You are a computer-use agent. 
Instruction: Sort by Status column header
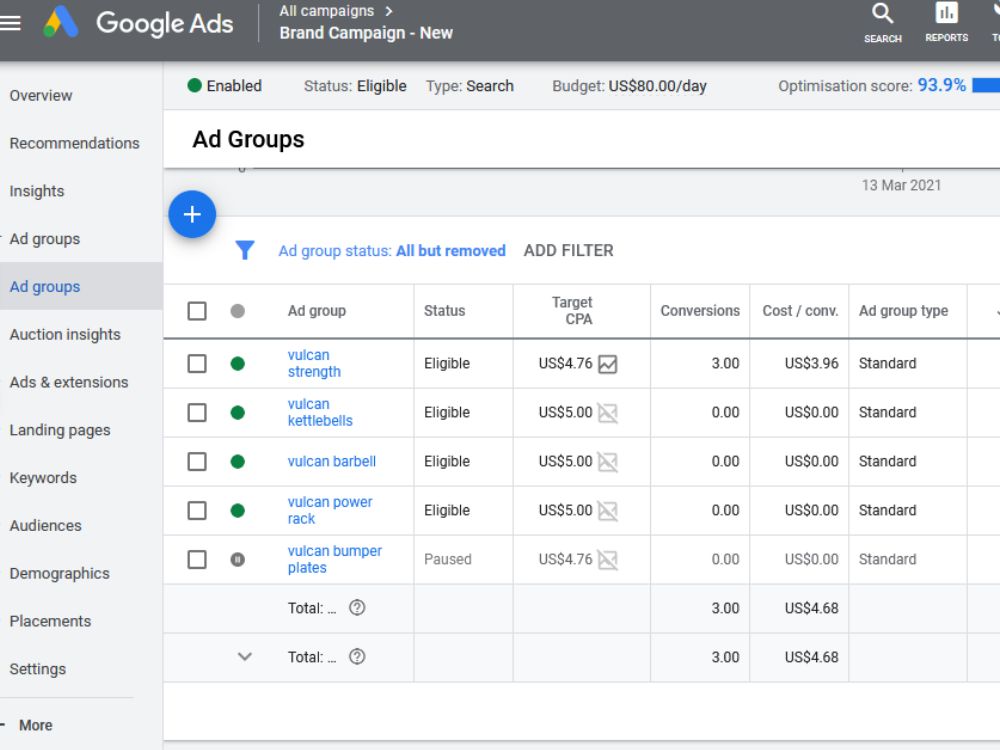point(445,311)
